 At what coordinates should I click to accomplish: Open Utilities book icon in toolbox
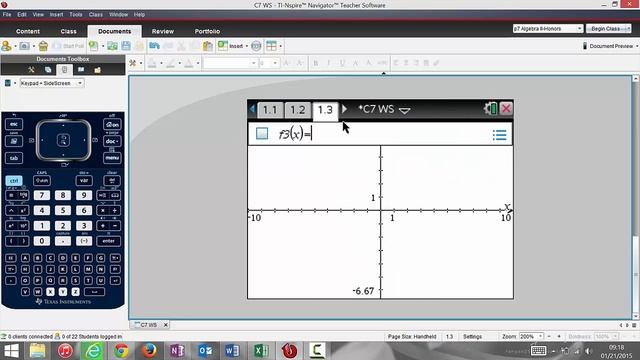[81, 70]
